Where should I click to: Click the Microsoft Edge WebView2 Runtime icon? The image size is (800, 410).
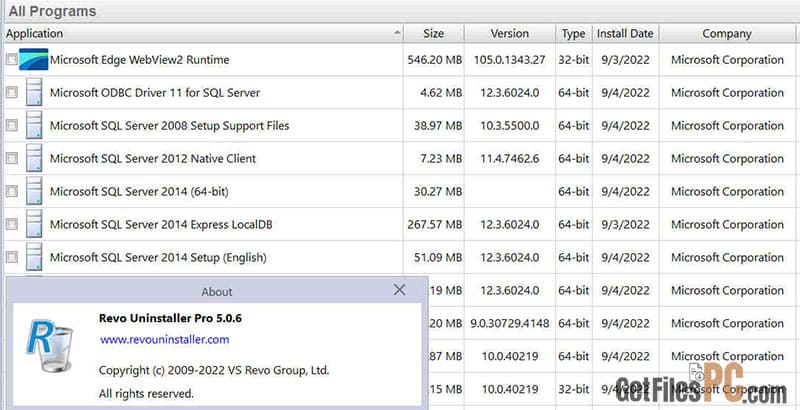[34, 60]
